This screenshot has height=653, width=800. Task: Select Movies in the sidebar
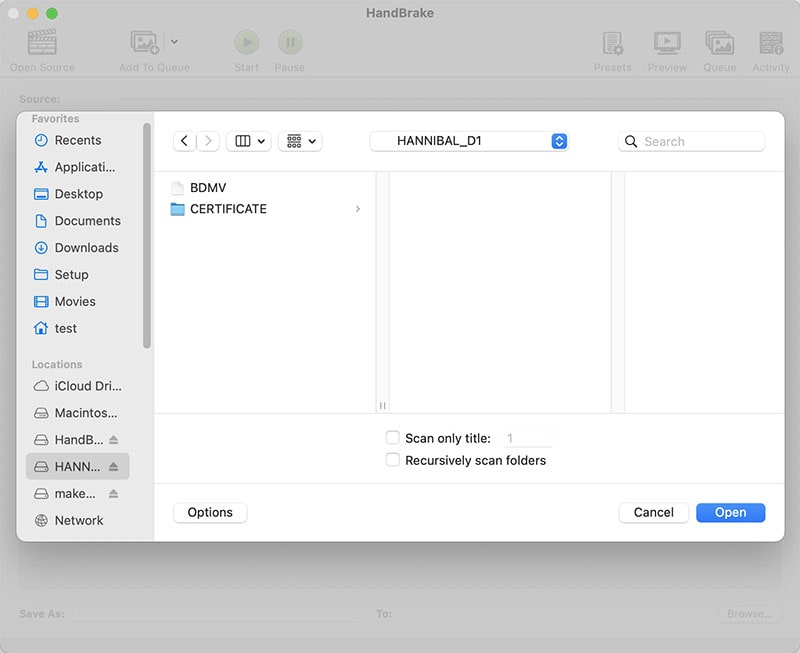(x=75, y=301)
